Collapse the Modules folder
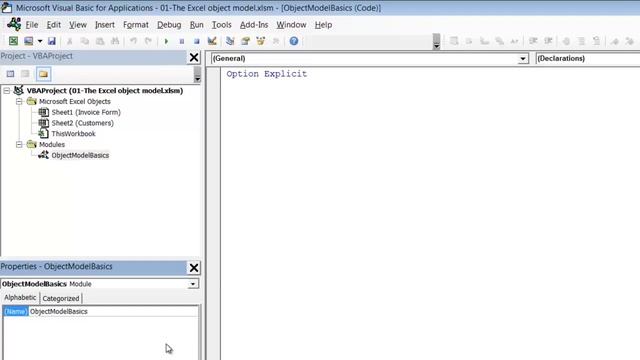This screenshot has width=640, height=360. (x=19, y=144)
